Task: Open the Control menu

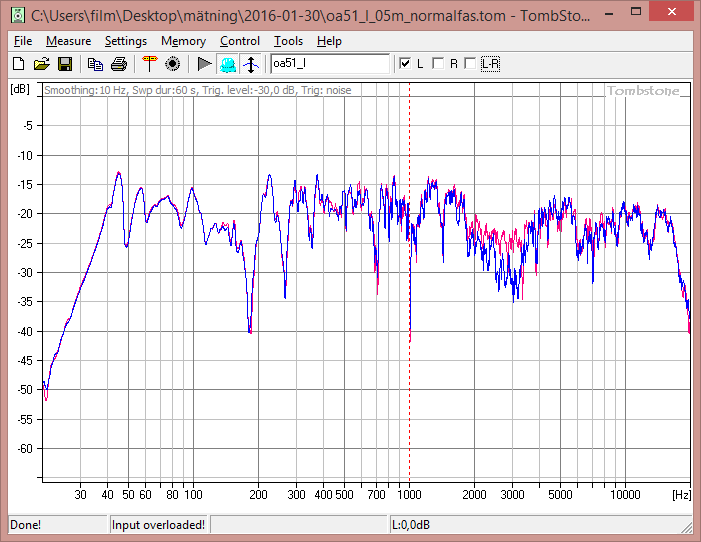Action: coord(240,41)
